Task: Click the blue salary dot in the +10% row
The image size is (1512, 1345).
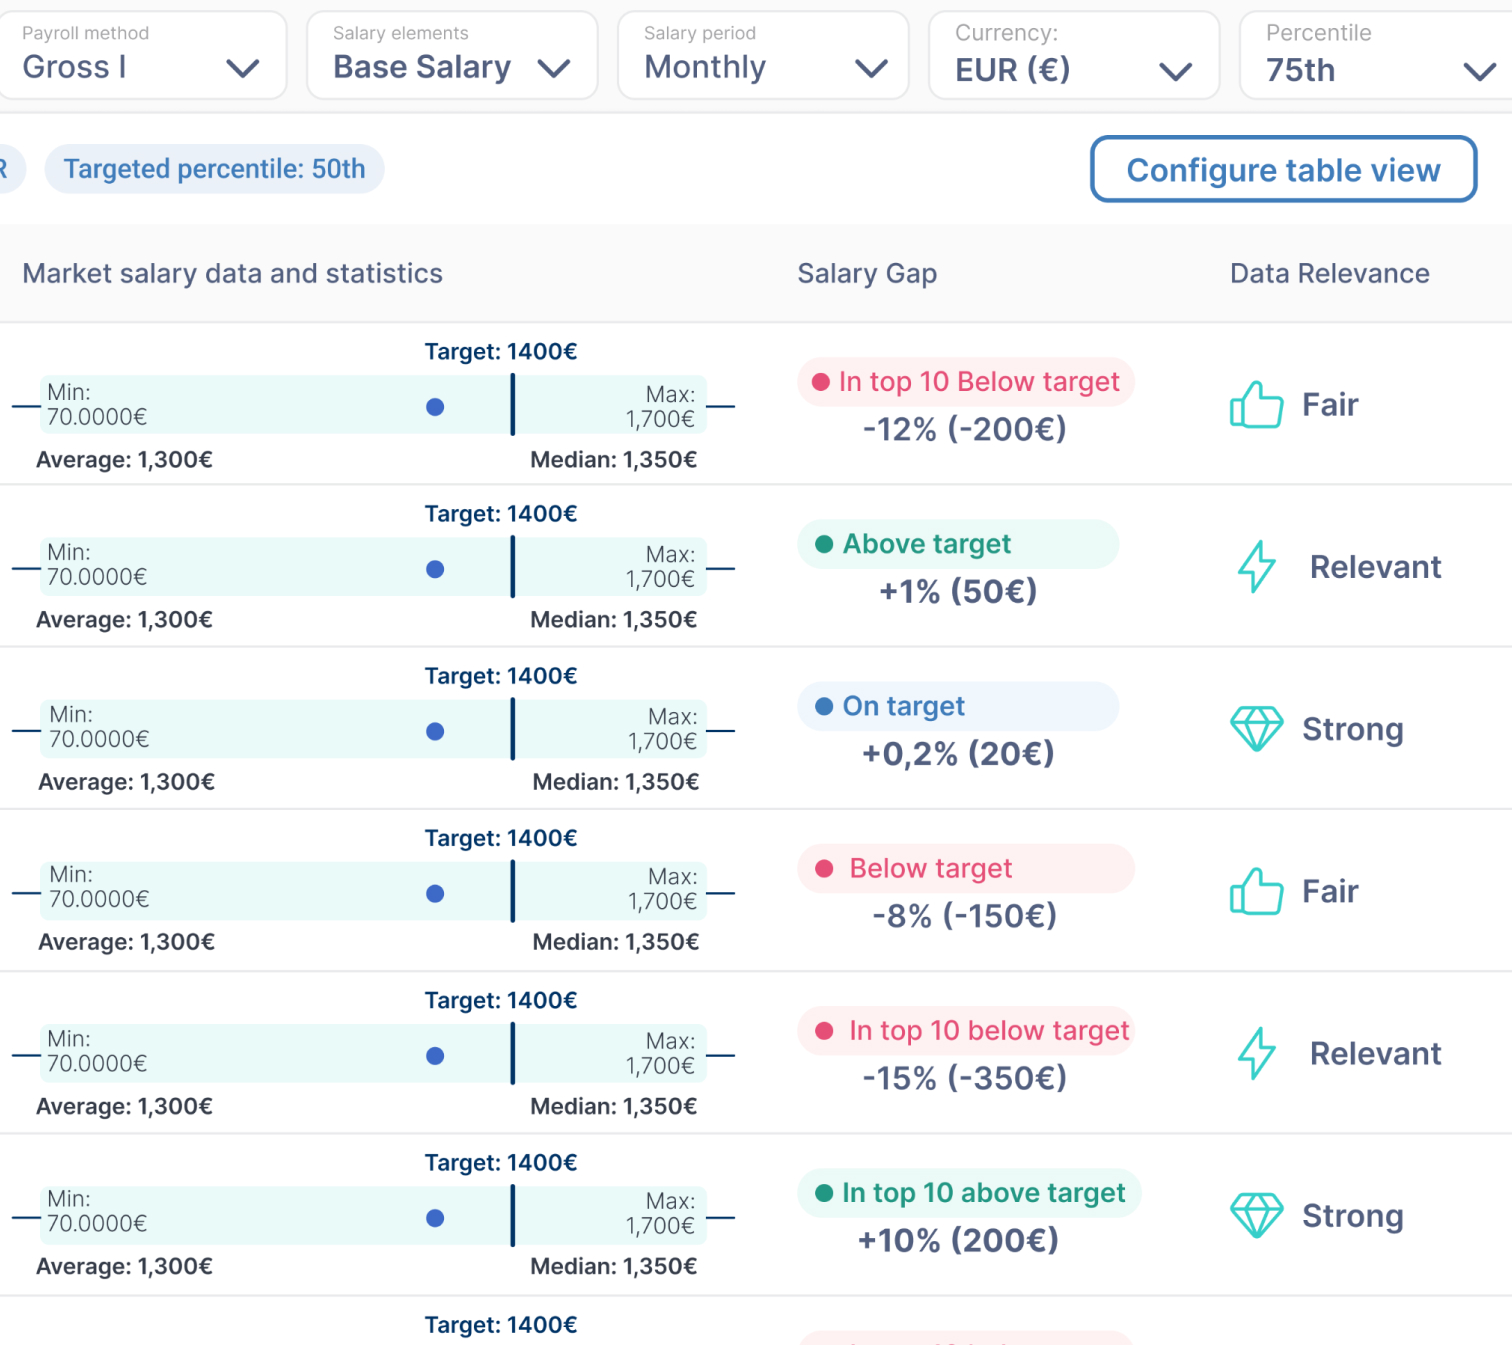Action: pyautogui.click(x=435, y=1218)
